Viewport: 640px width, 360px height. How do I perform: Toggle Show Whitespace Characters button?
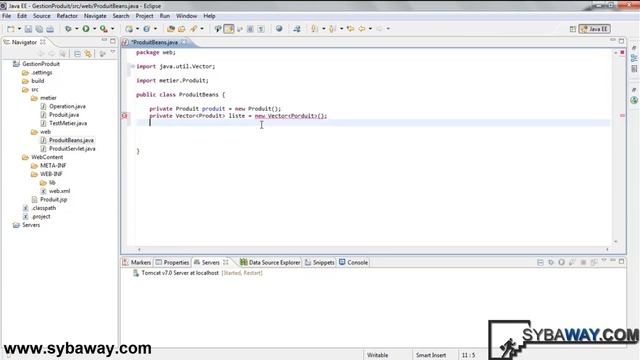(261, 29)
